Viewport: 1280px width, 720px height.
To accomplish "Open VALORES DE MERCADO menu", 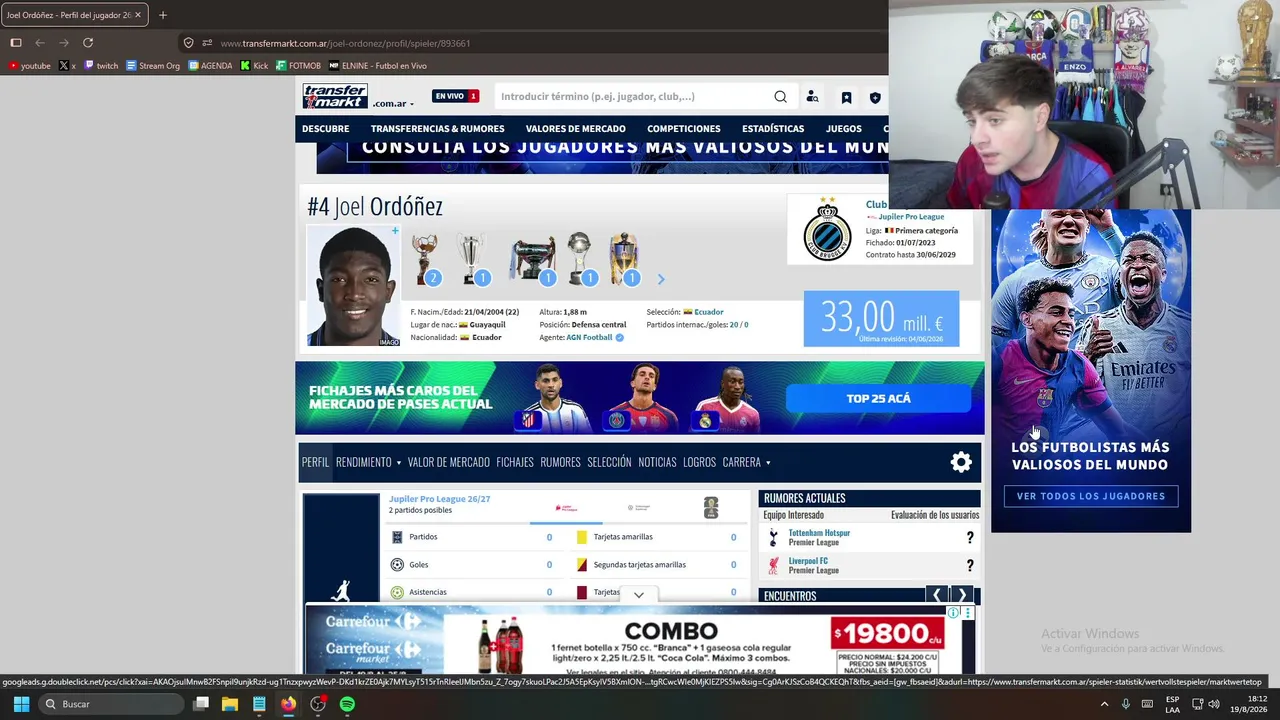I will click(576, 129).
